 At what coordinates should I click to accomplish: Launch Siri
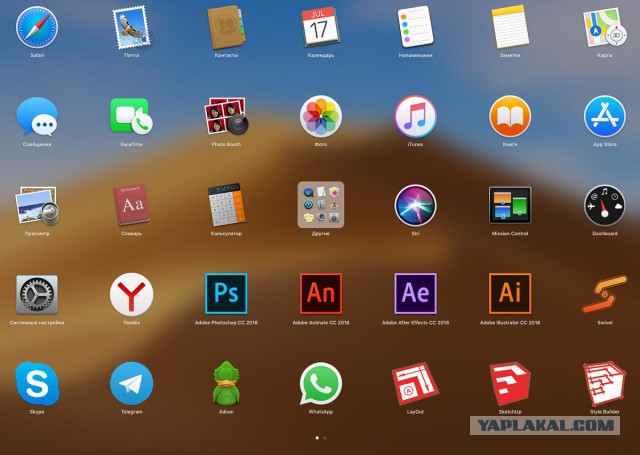[415, 206]
